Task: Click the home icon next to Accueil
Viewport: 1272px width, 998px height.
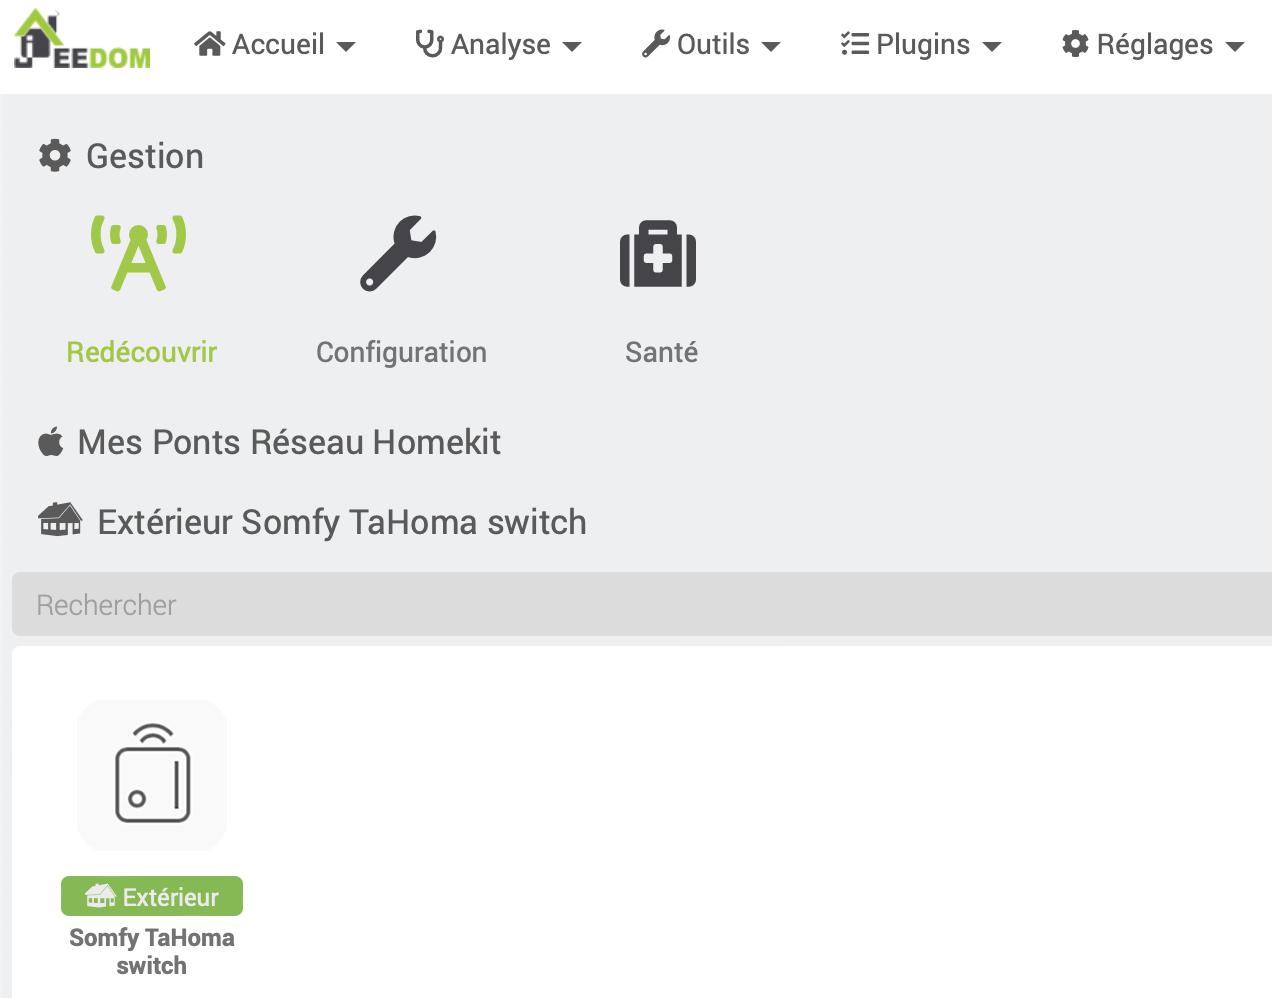Action: (209, 44)
